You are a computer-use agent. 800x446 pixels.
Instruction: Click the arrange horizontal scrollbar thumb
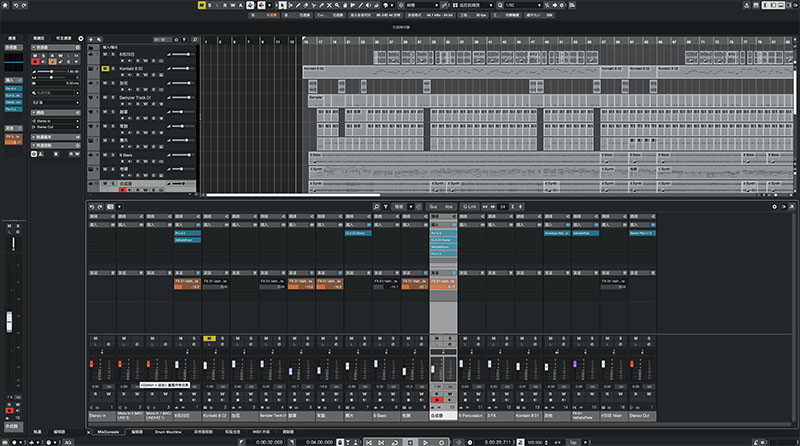click(x=293, y=194)
